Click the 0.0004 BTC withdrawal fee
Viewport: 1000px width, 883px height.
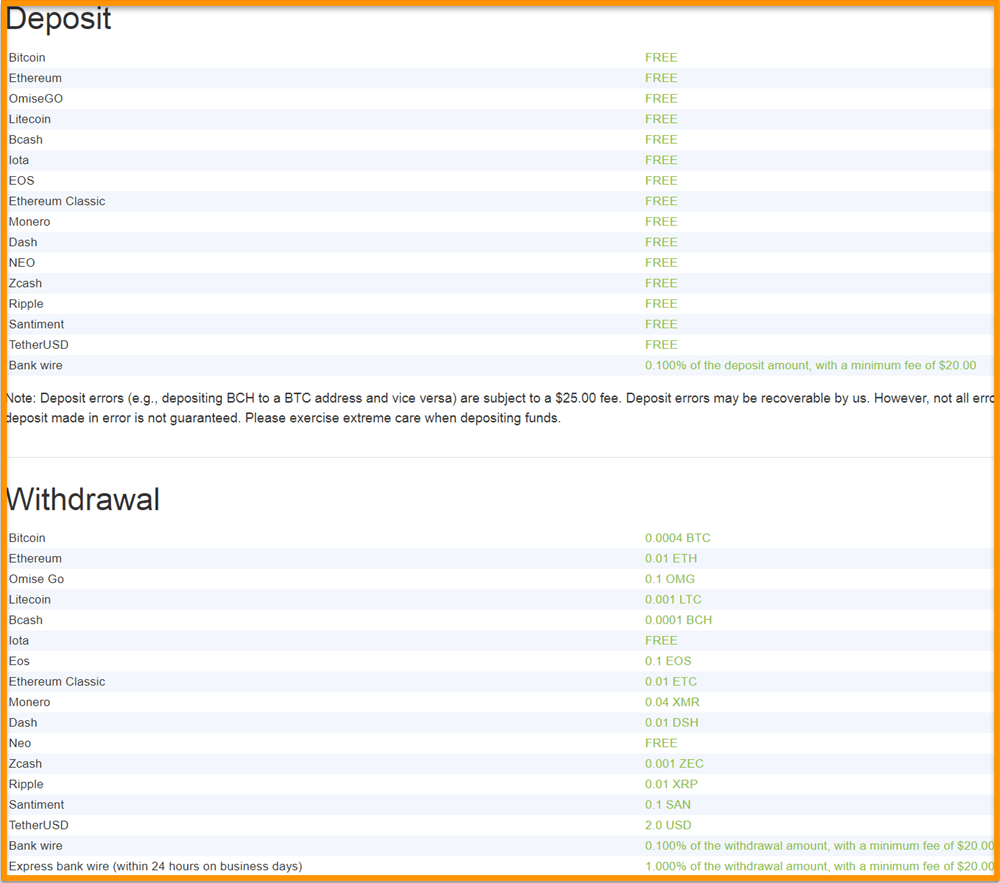677,538
